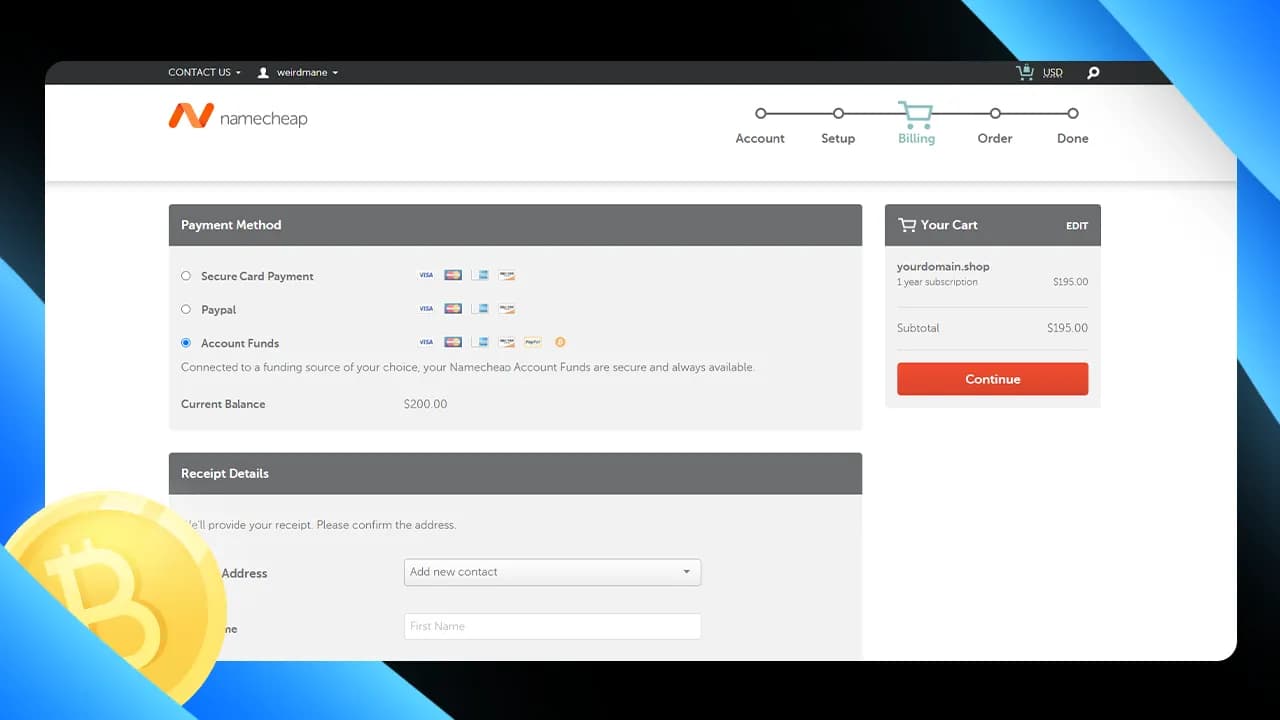Select the Secure Card Payment radio button

pos(186,275)
